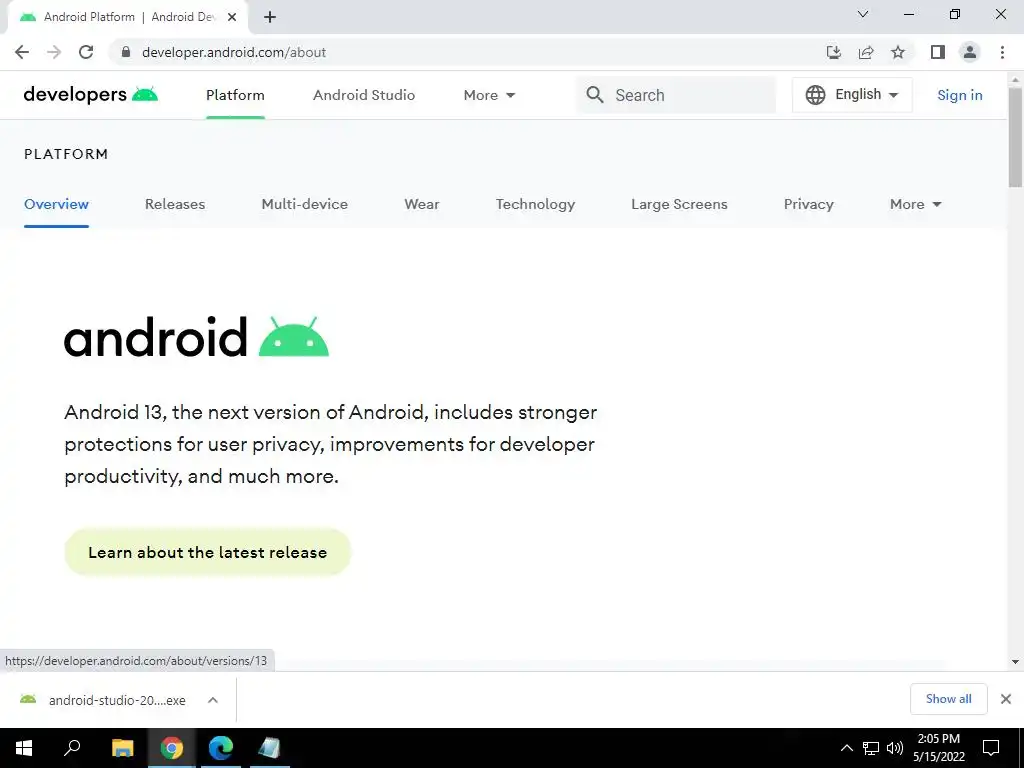Image resolution: width=1024 pixels, height=768 pixels.
Task: Click the padlock site info icon
Action: click(126, 52)
